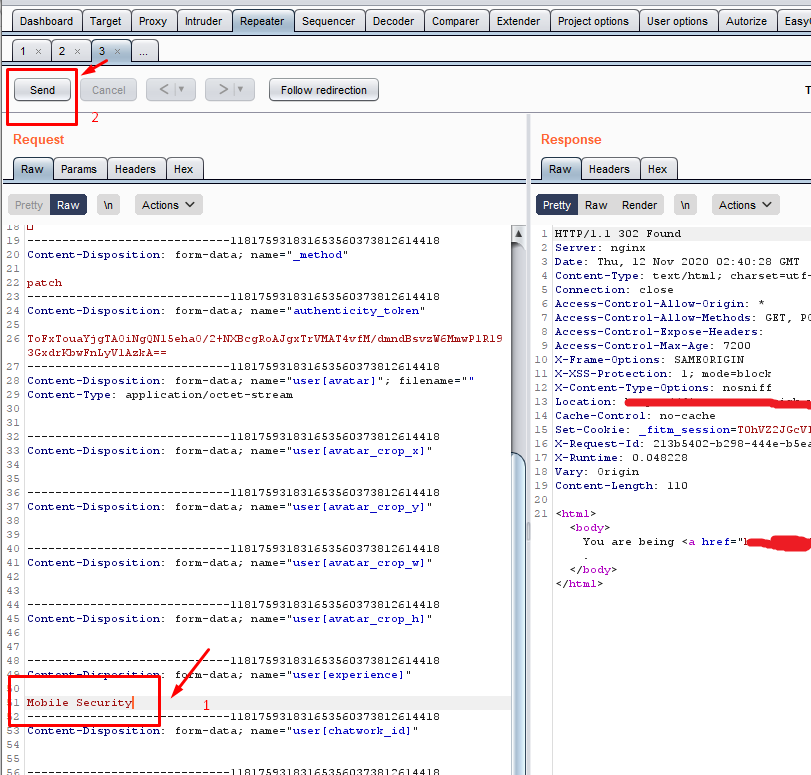Switch request view to Pretty

point(29,205)
